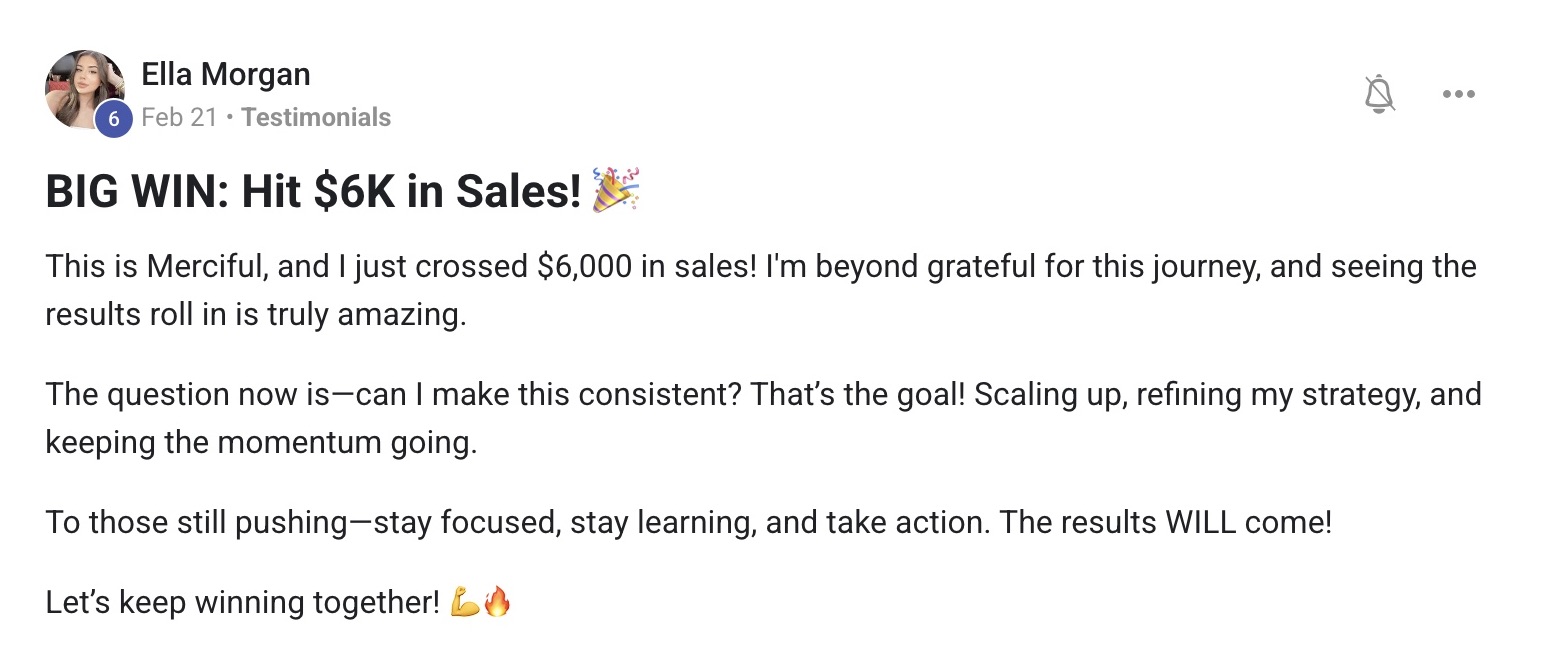Click the level 6 badge
The height and width of the screenshot is (653, 1546).
(114, 119)
